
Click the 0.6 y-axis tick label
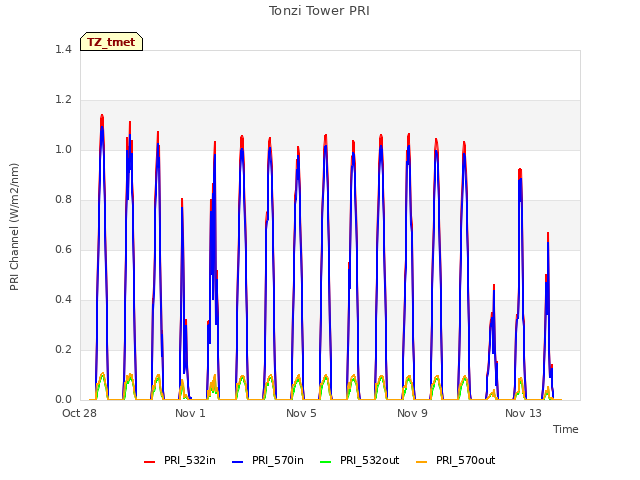tap(63, 249)
